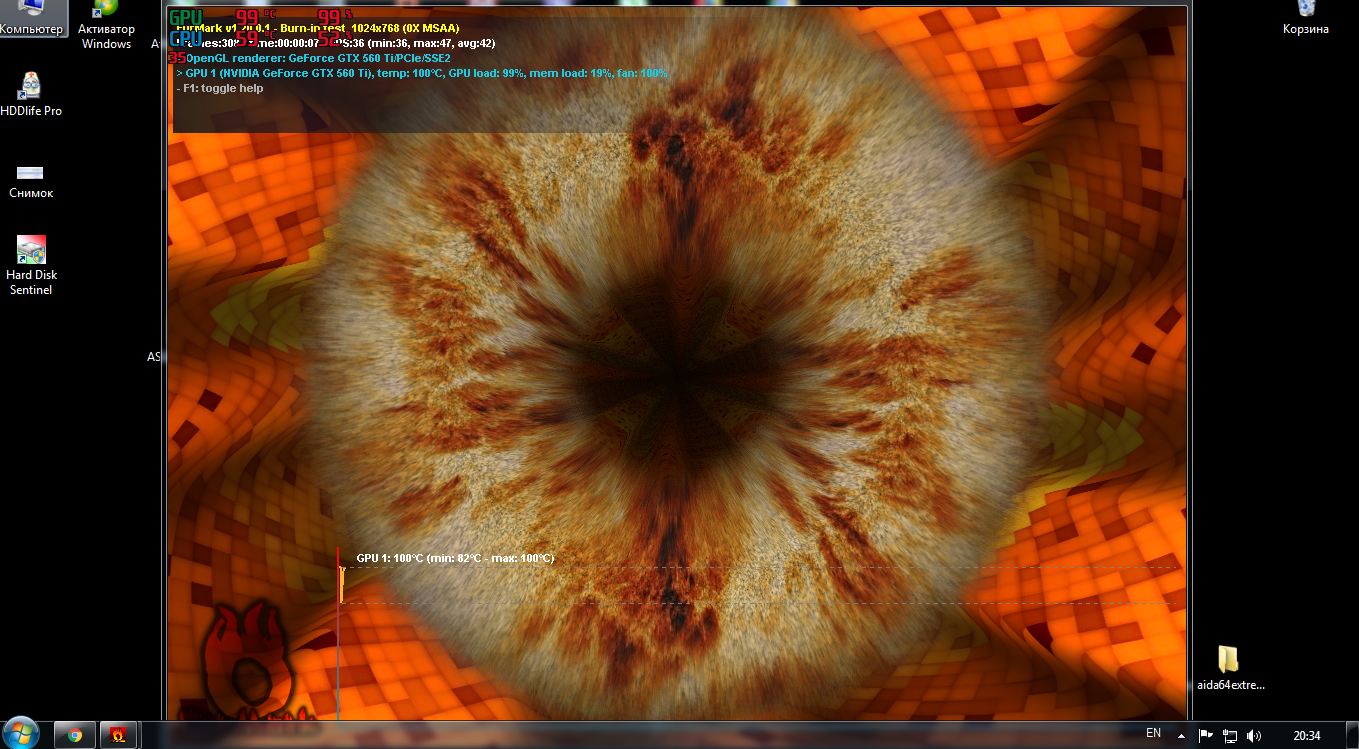The width and height of the screenshot is (1359, 749).
Task: Click the FurMark taskbar button
Action: pos(118,735)
